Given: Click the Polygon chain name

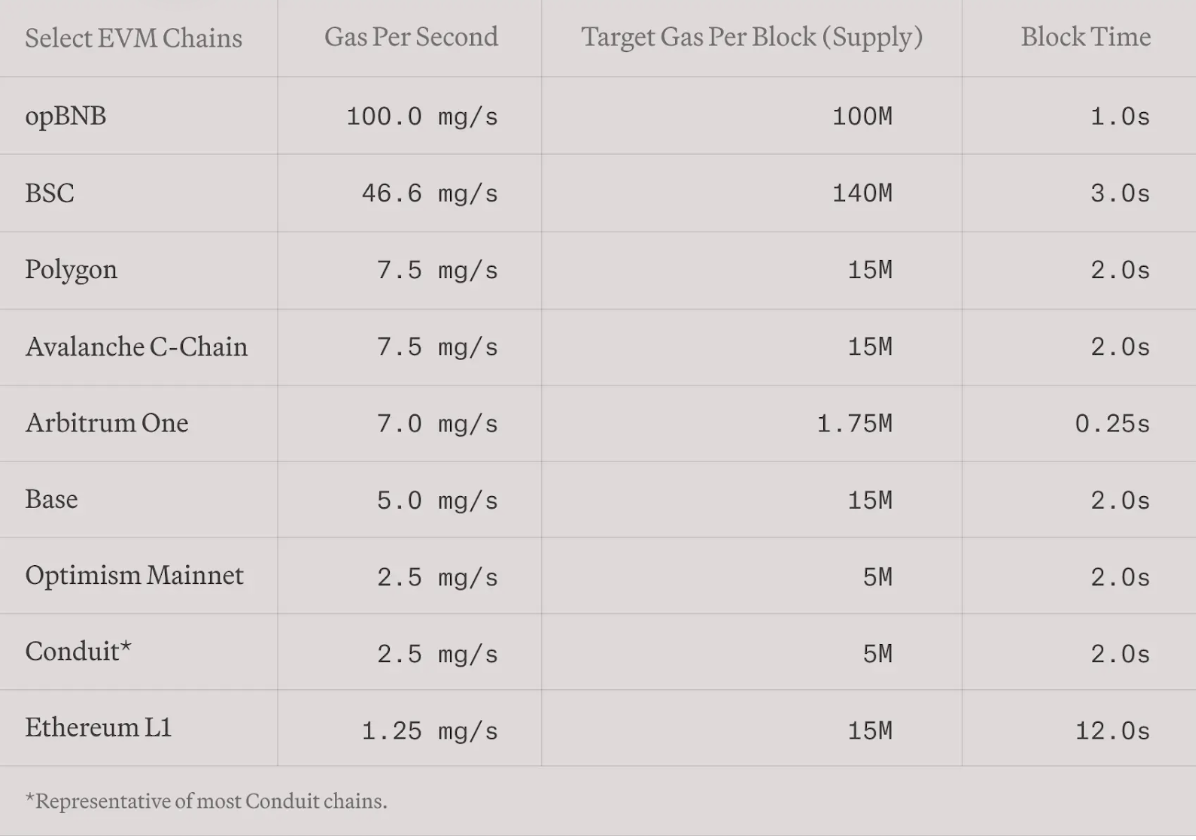Looking at the screenshot, I should [x=71, y=270].
